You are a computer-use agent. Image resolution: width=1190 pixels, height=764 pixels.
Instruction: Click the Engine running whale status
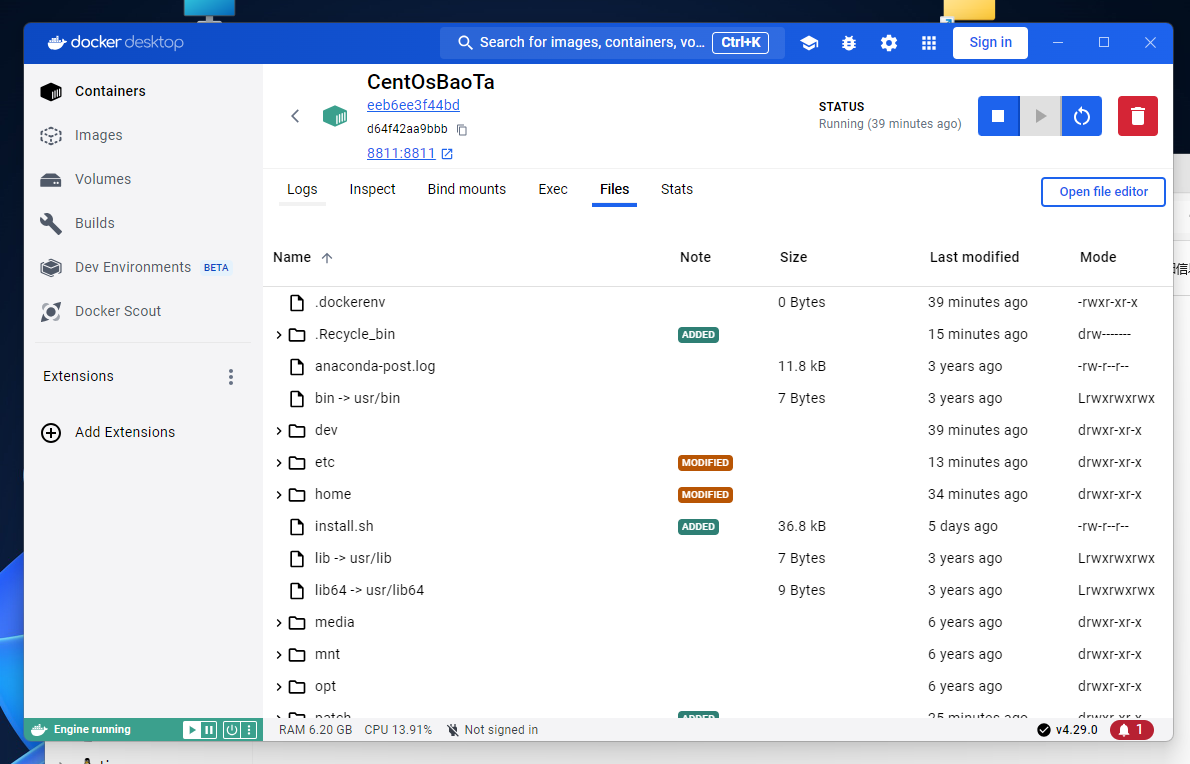80,730
